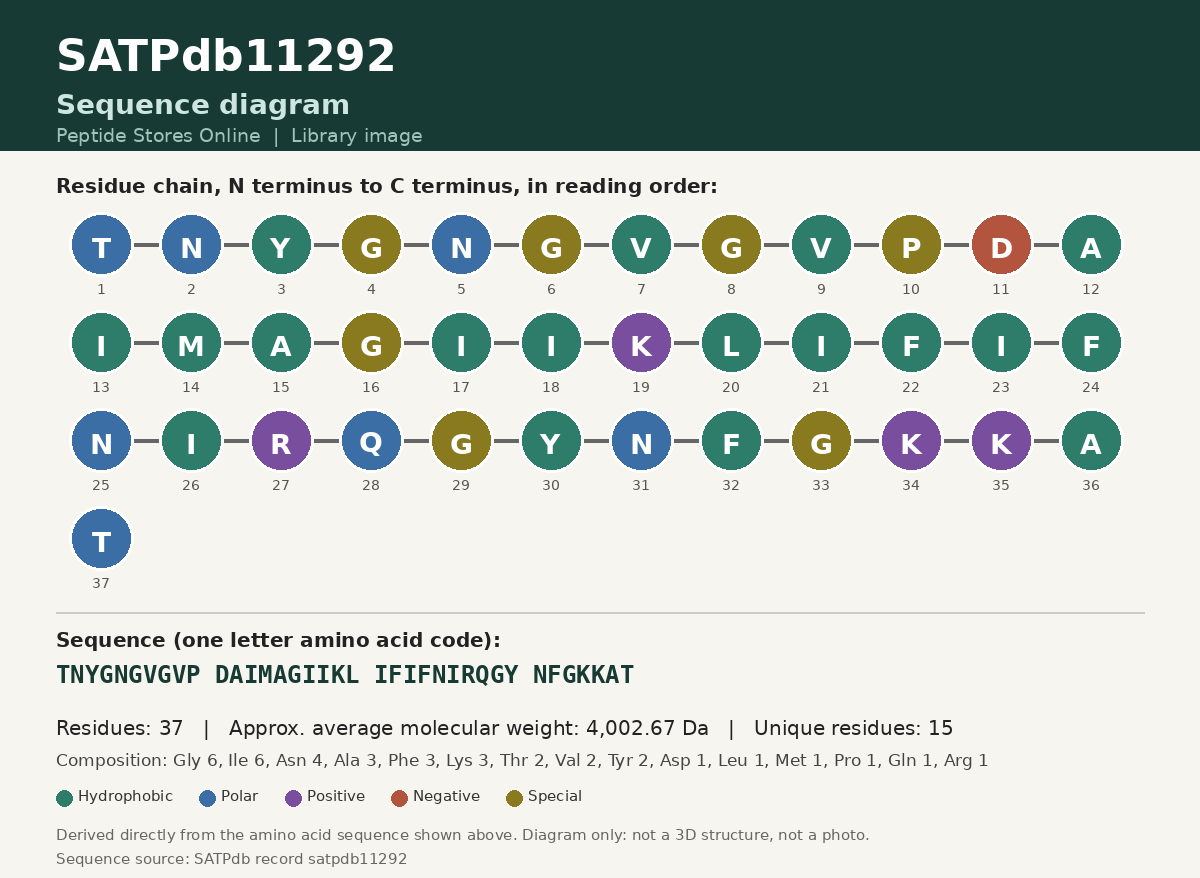
Task: Click the F circle at residue 22
Action: click(911, 343)
